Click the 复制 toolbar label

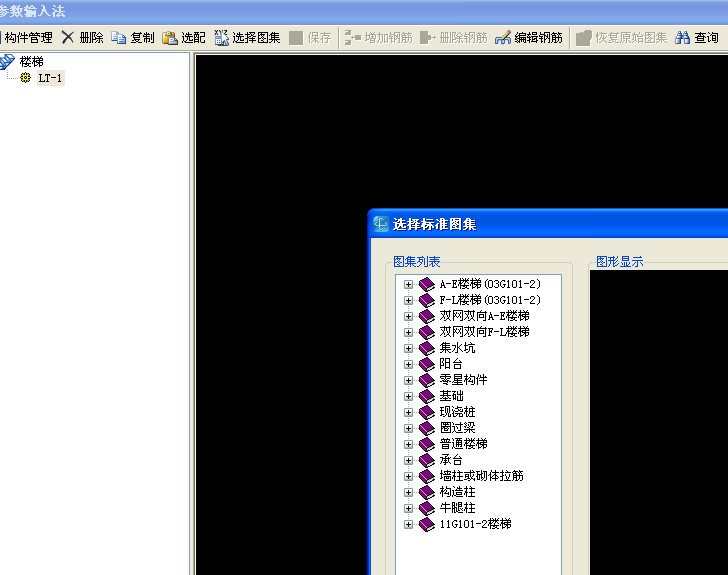click(x=142, y=38)
